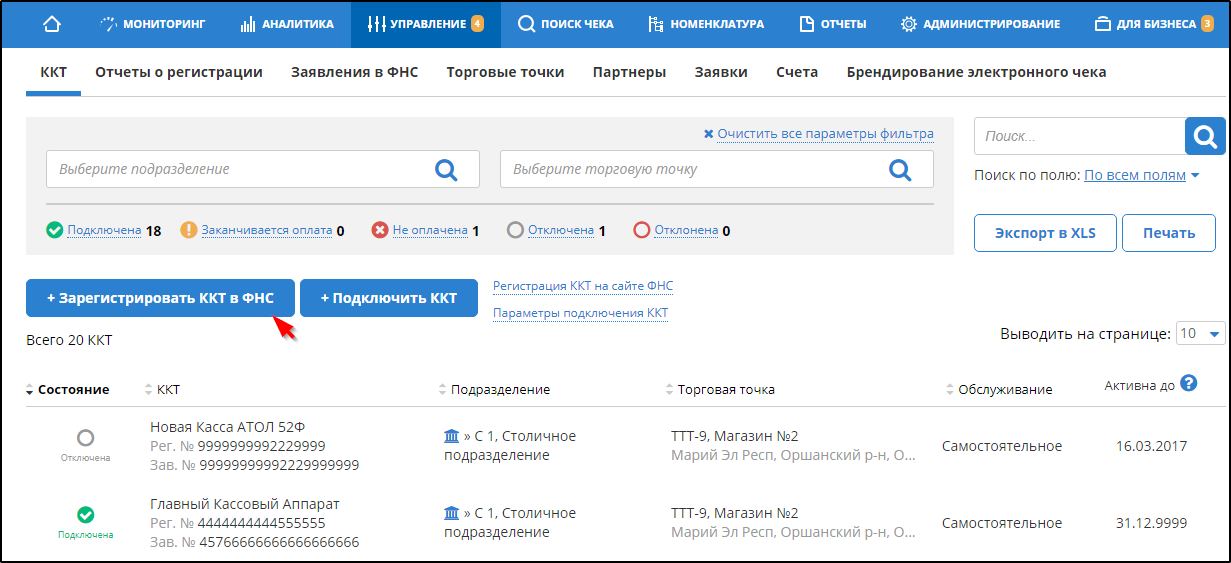The width and height of the screenshot is (1231, 563).
Task: Click Зарегистрировать ККТ в ФНС button
Action: (160, 298)
